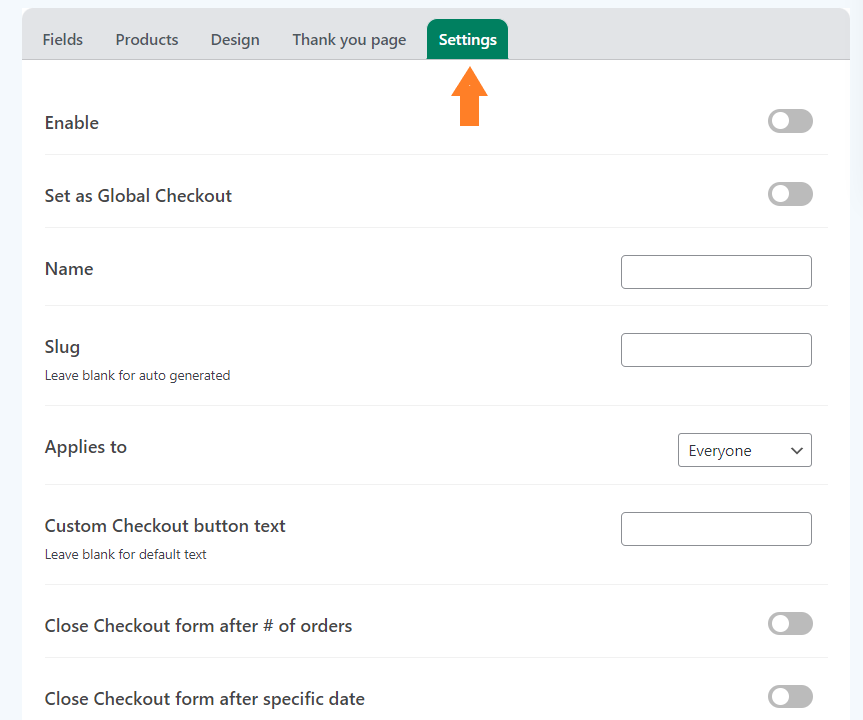Switch to the Fields tab
This screenshot has height=720, width=863.
tap(63, 40)
